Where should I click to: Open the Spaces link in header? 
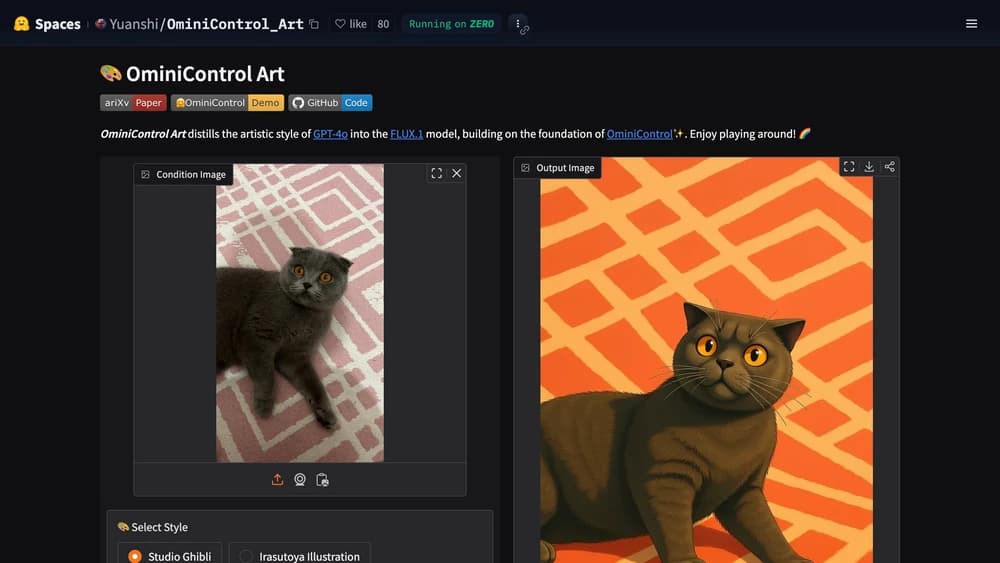click(57, 24)
